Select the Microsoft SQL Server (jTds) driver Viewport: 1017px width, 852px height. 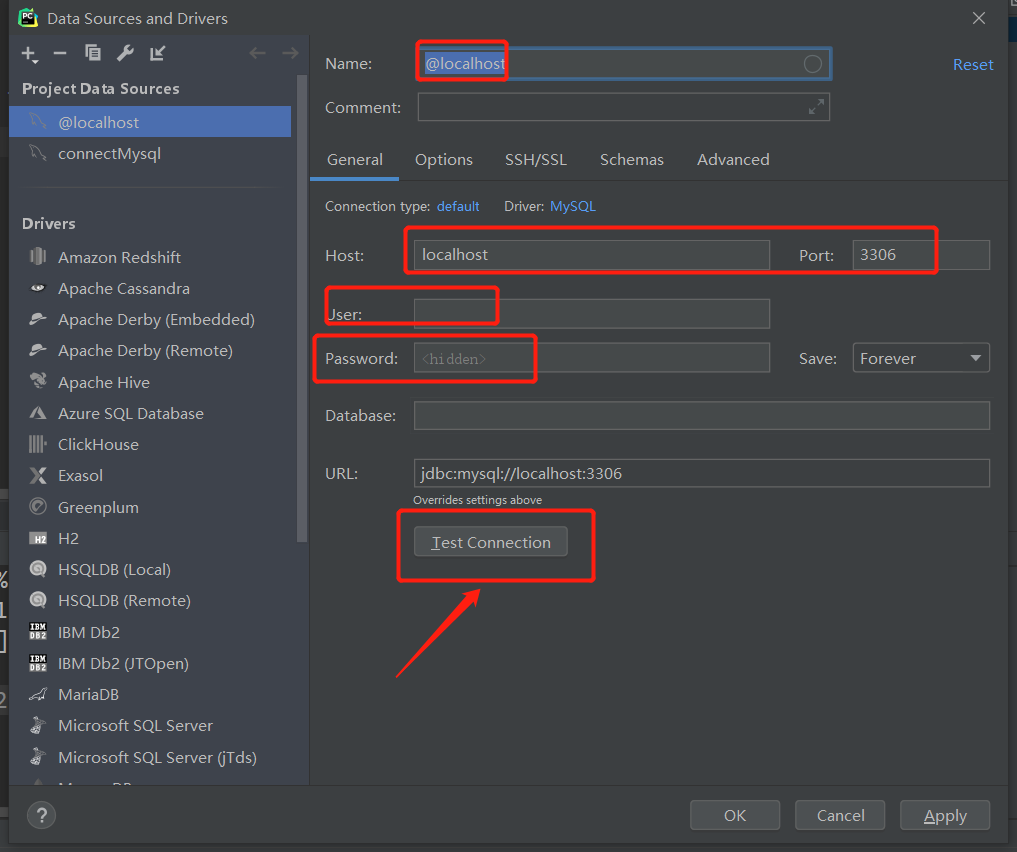[x=150, y=758]
